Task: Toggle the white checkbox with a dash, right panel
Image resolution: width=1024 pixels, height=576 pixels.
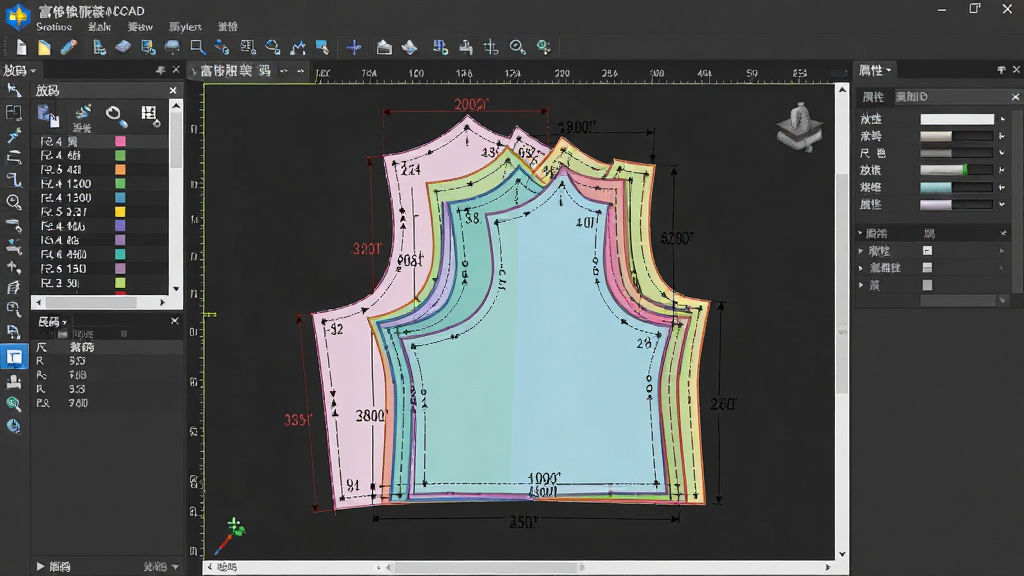Action: [x=927, y=251]
